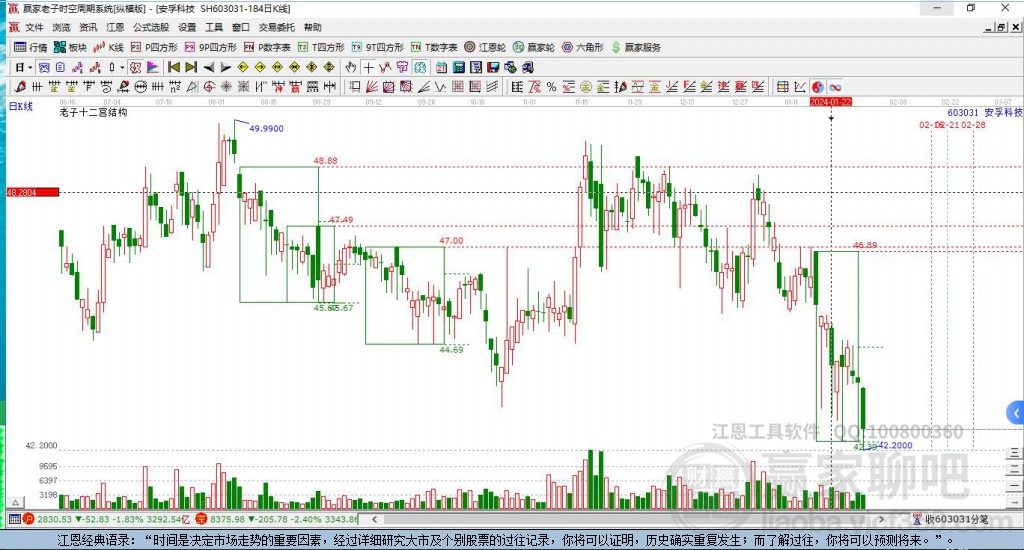Open the calendar date icon
This screenshot has width=1024, height=550.
tap(441, 67)
